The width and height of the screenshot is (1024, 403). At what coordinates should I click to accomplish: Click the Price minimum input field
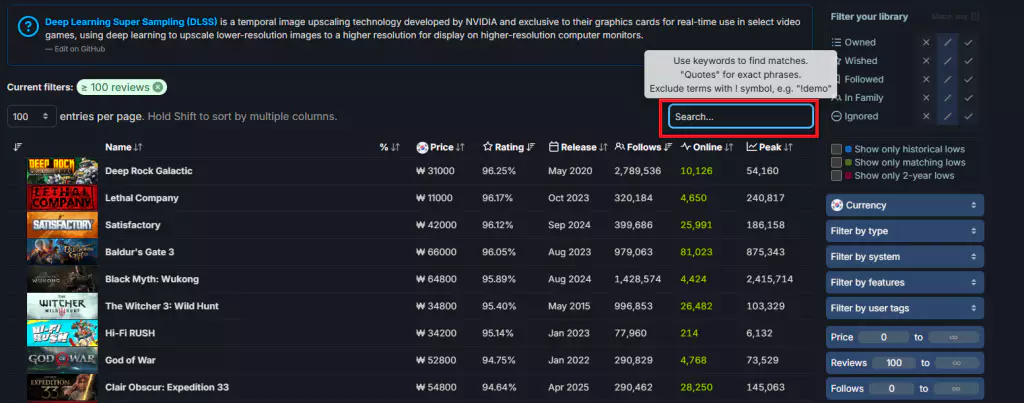[x=883, y=338]
